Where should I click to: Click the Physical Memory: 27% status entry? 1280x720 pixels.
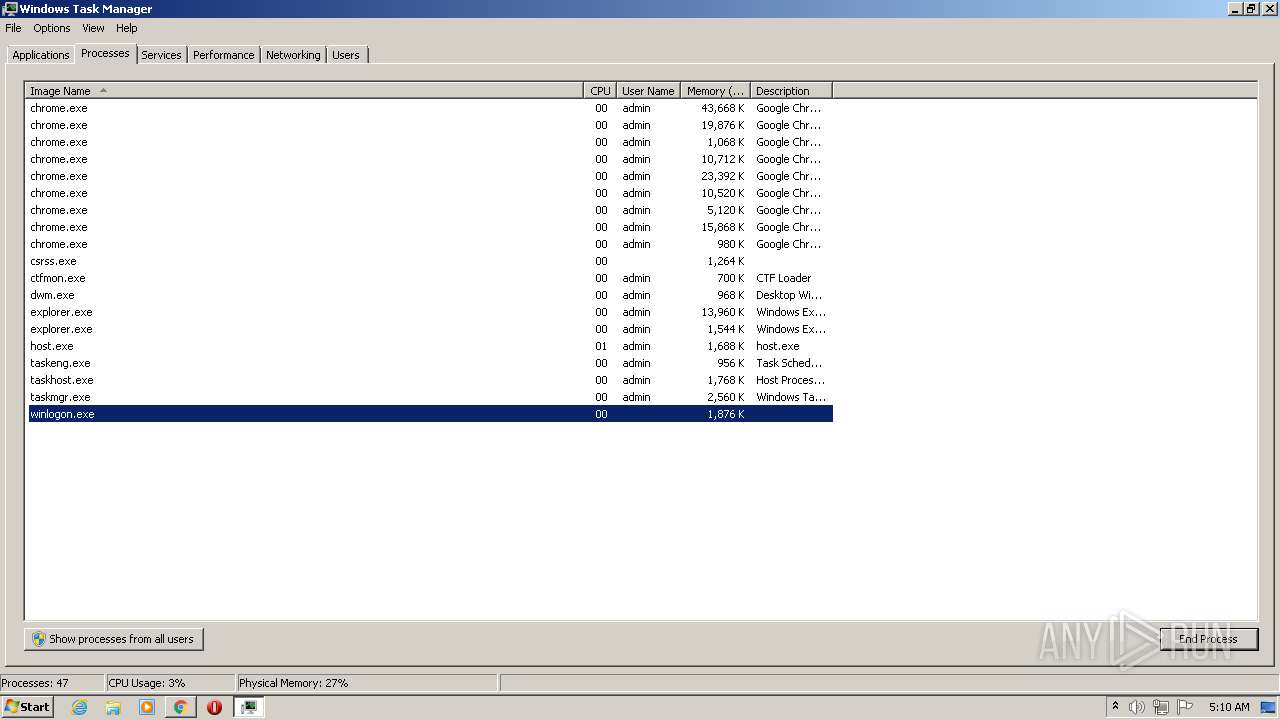pyautogui.click(x=366, y=683)
